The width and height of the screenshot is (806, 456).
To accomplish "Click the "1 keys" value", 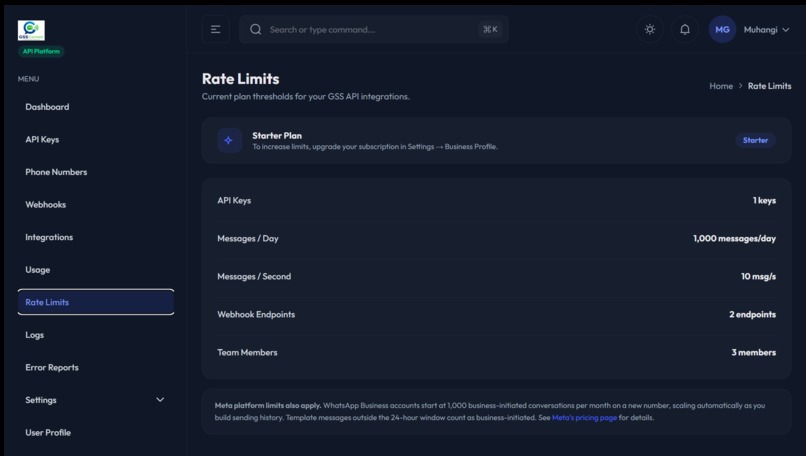I will (764, 200).
